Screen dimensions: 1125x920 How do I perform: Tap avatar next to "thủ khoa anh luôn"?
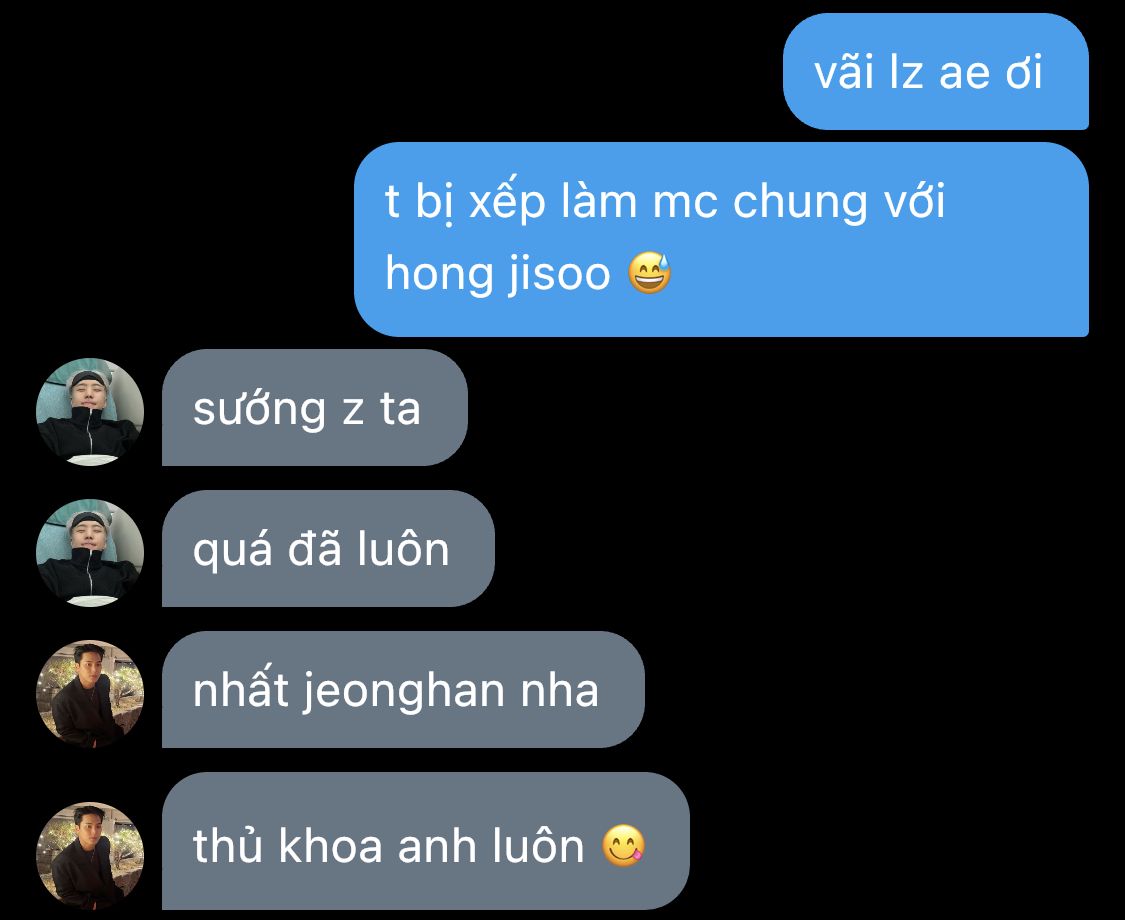tap(90, 855)
